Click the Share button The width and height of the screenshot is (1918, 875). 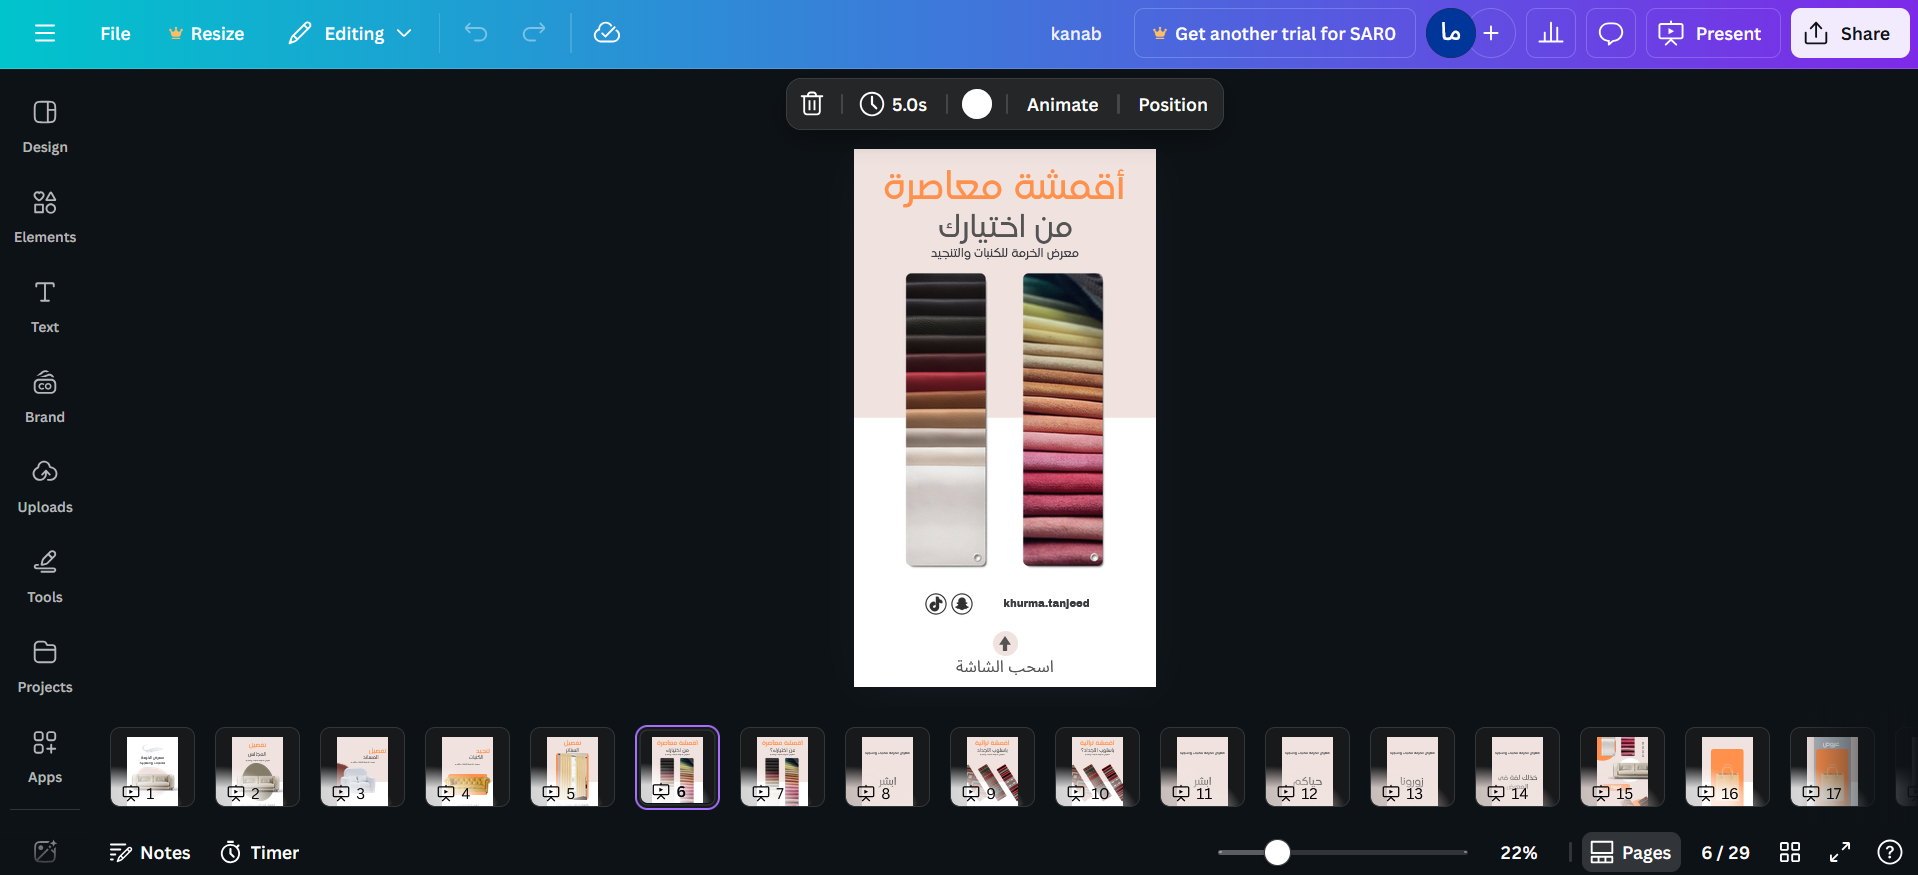(1849, 33)
